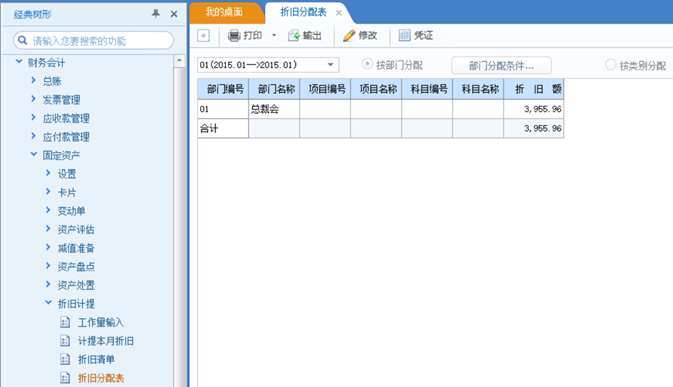Click the 部门名称 column header
Image resolution: width=673 pixels, height=387 pixels.
[274, 89]
